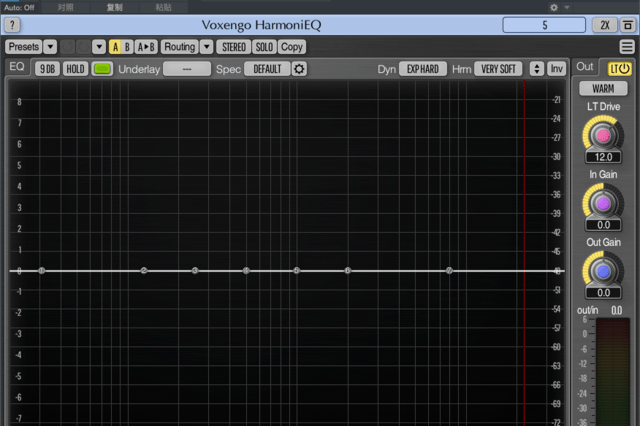
Task: Toggle SOLO button
Action: coord(264,47)
